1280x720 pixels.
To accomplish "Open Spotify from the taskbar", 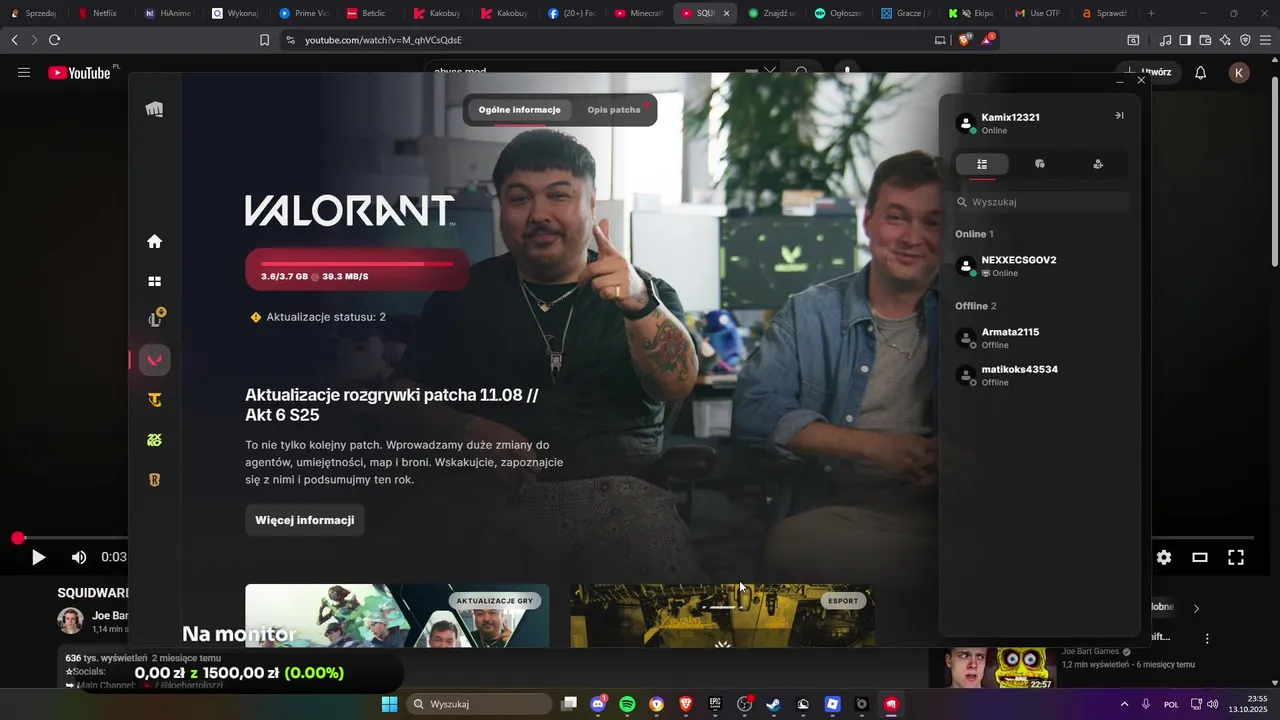I will (627, 704).
